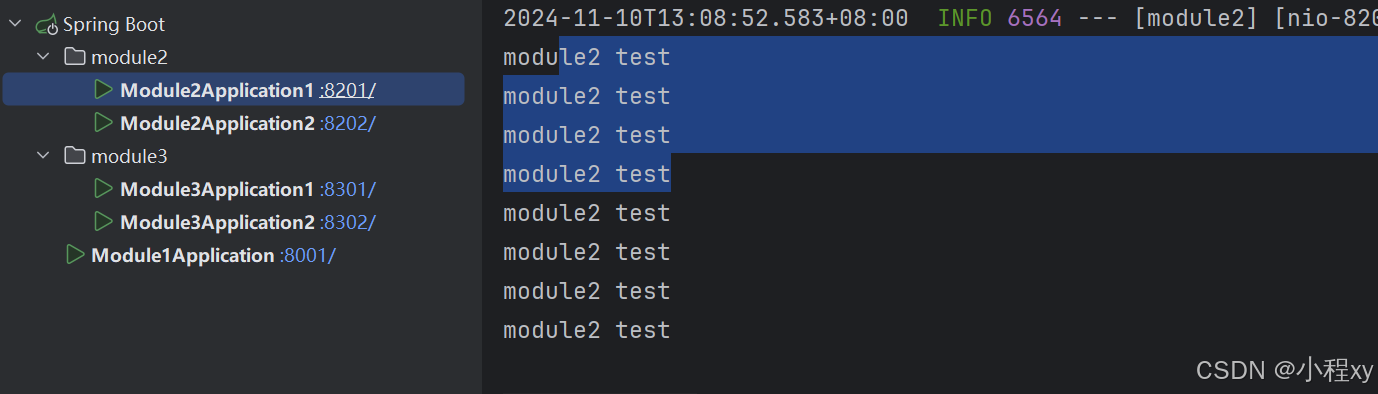Click run icon beside Module3Application1
Viewport: 1378px width, 394px height.
[x=103, y=189]
